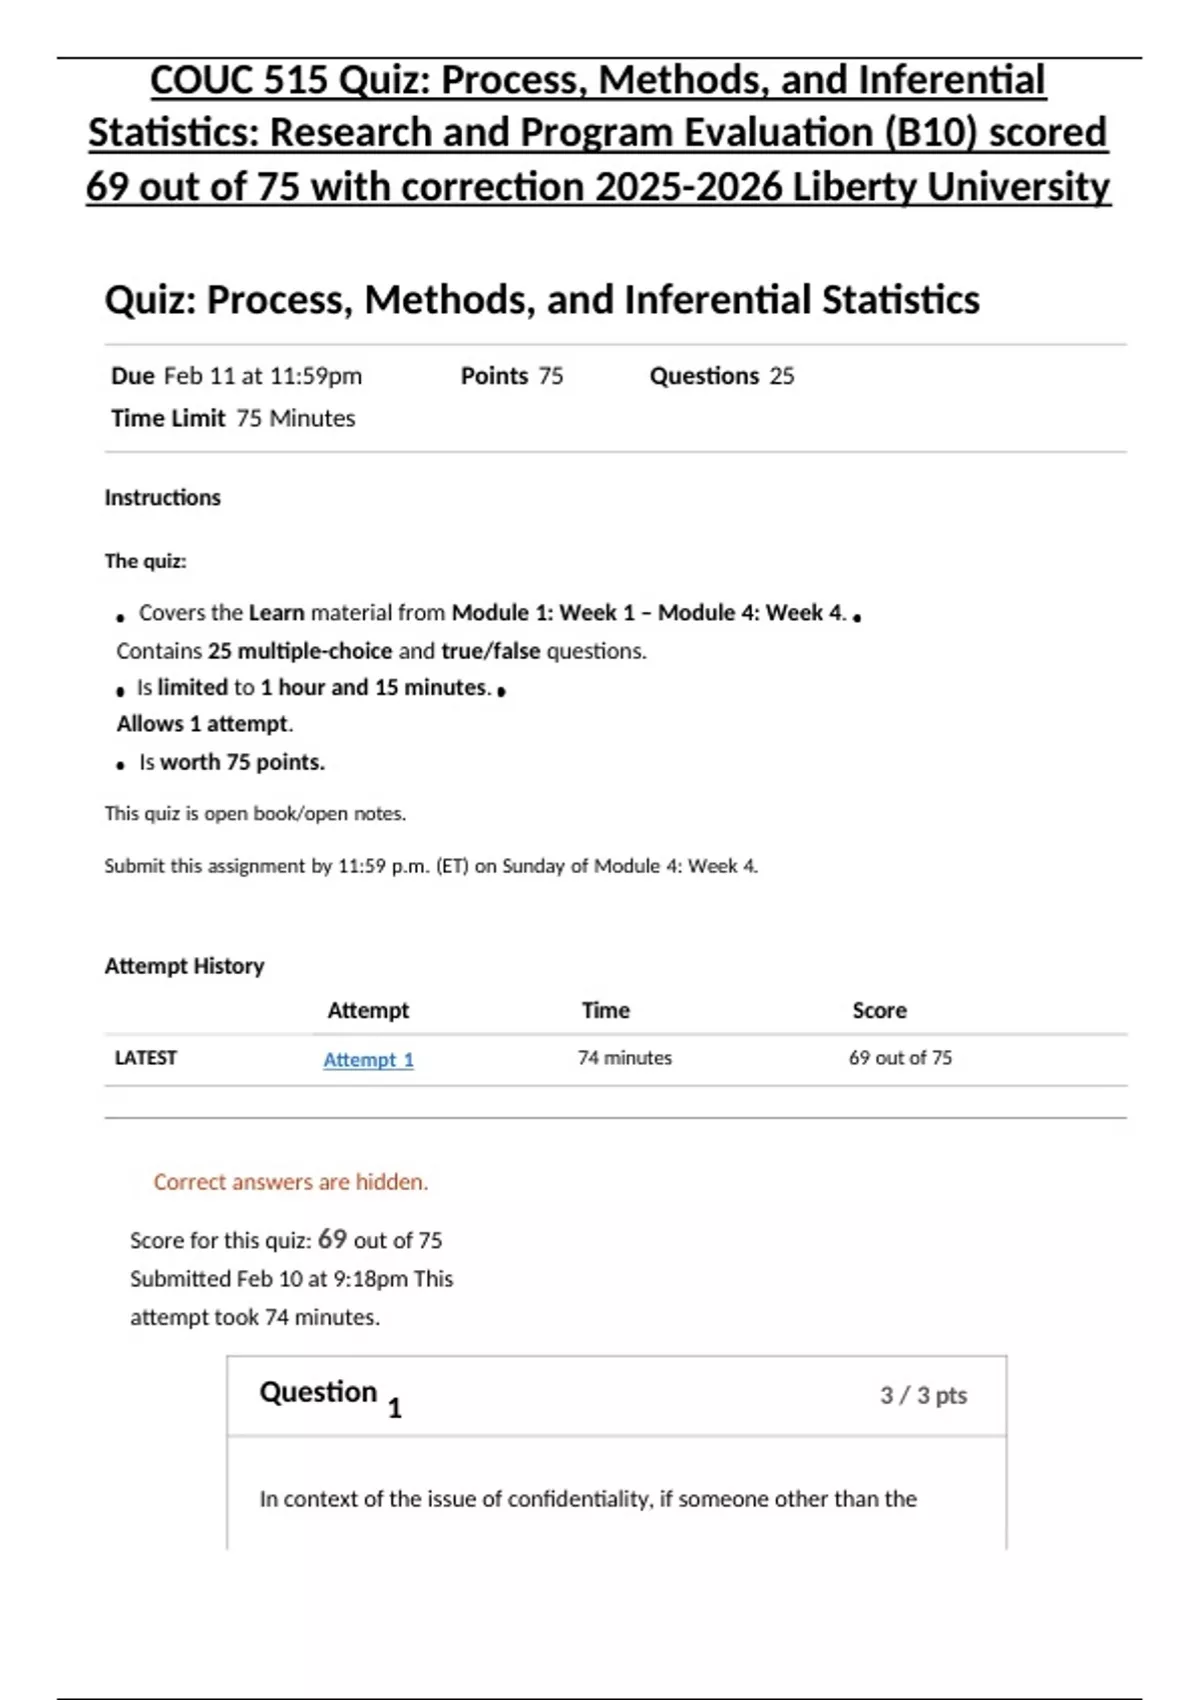The image size is (1200, 1700).
Task: Click the Instructions heading
Action: tap(163, 498)
